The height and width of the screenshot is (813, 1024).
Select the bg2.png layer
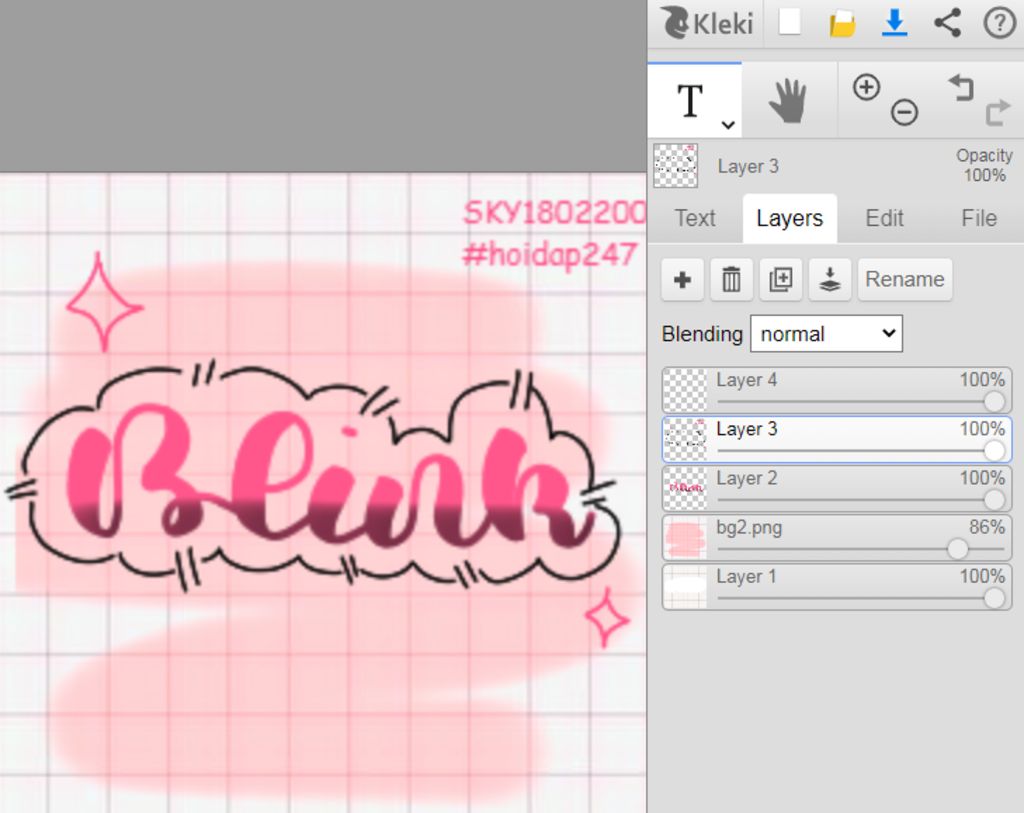(x=837, y=537)
